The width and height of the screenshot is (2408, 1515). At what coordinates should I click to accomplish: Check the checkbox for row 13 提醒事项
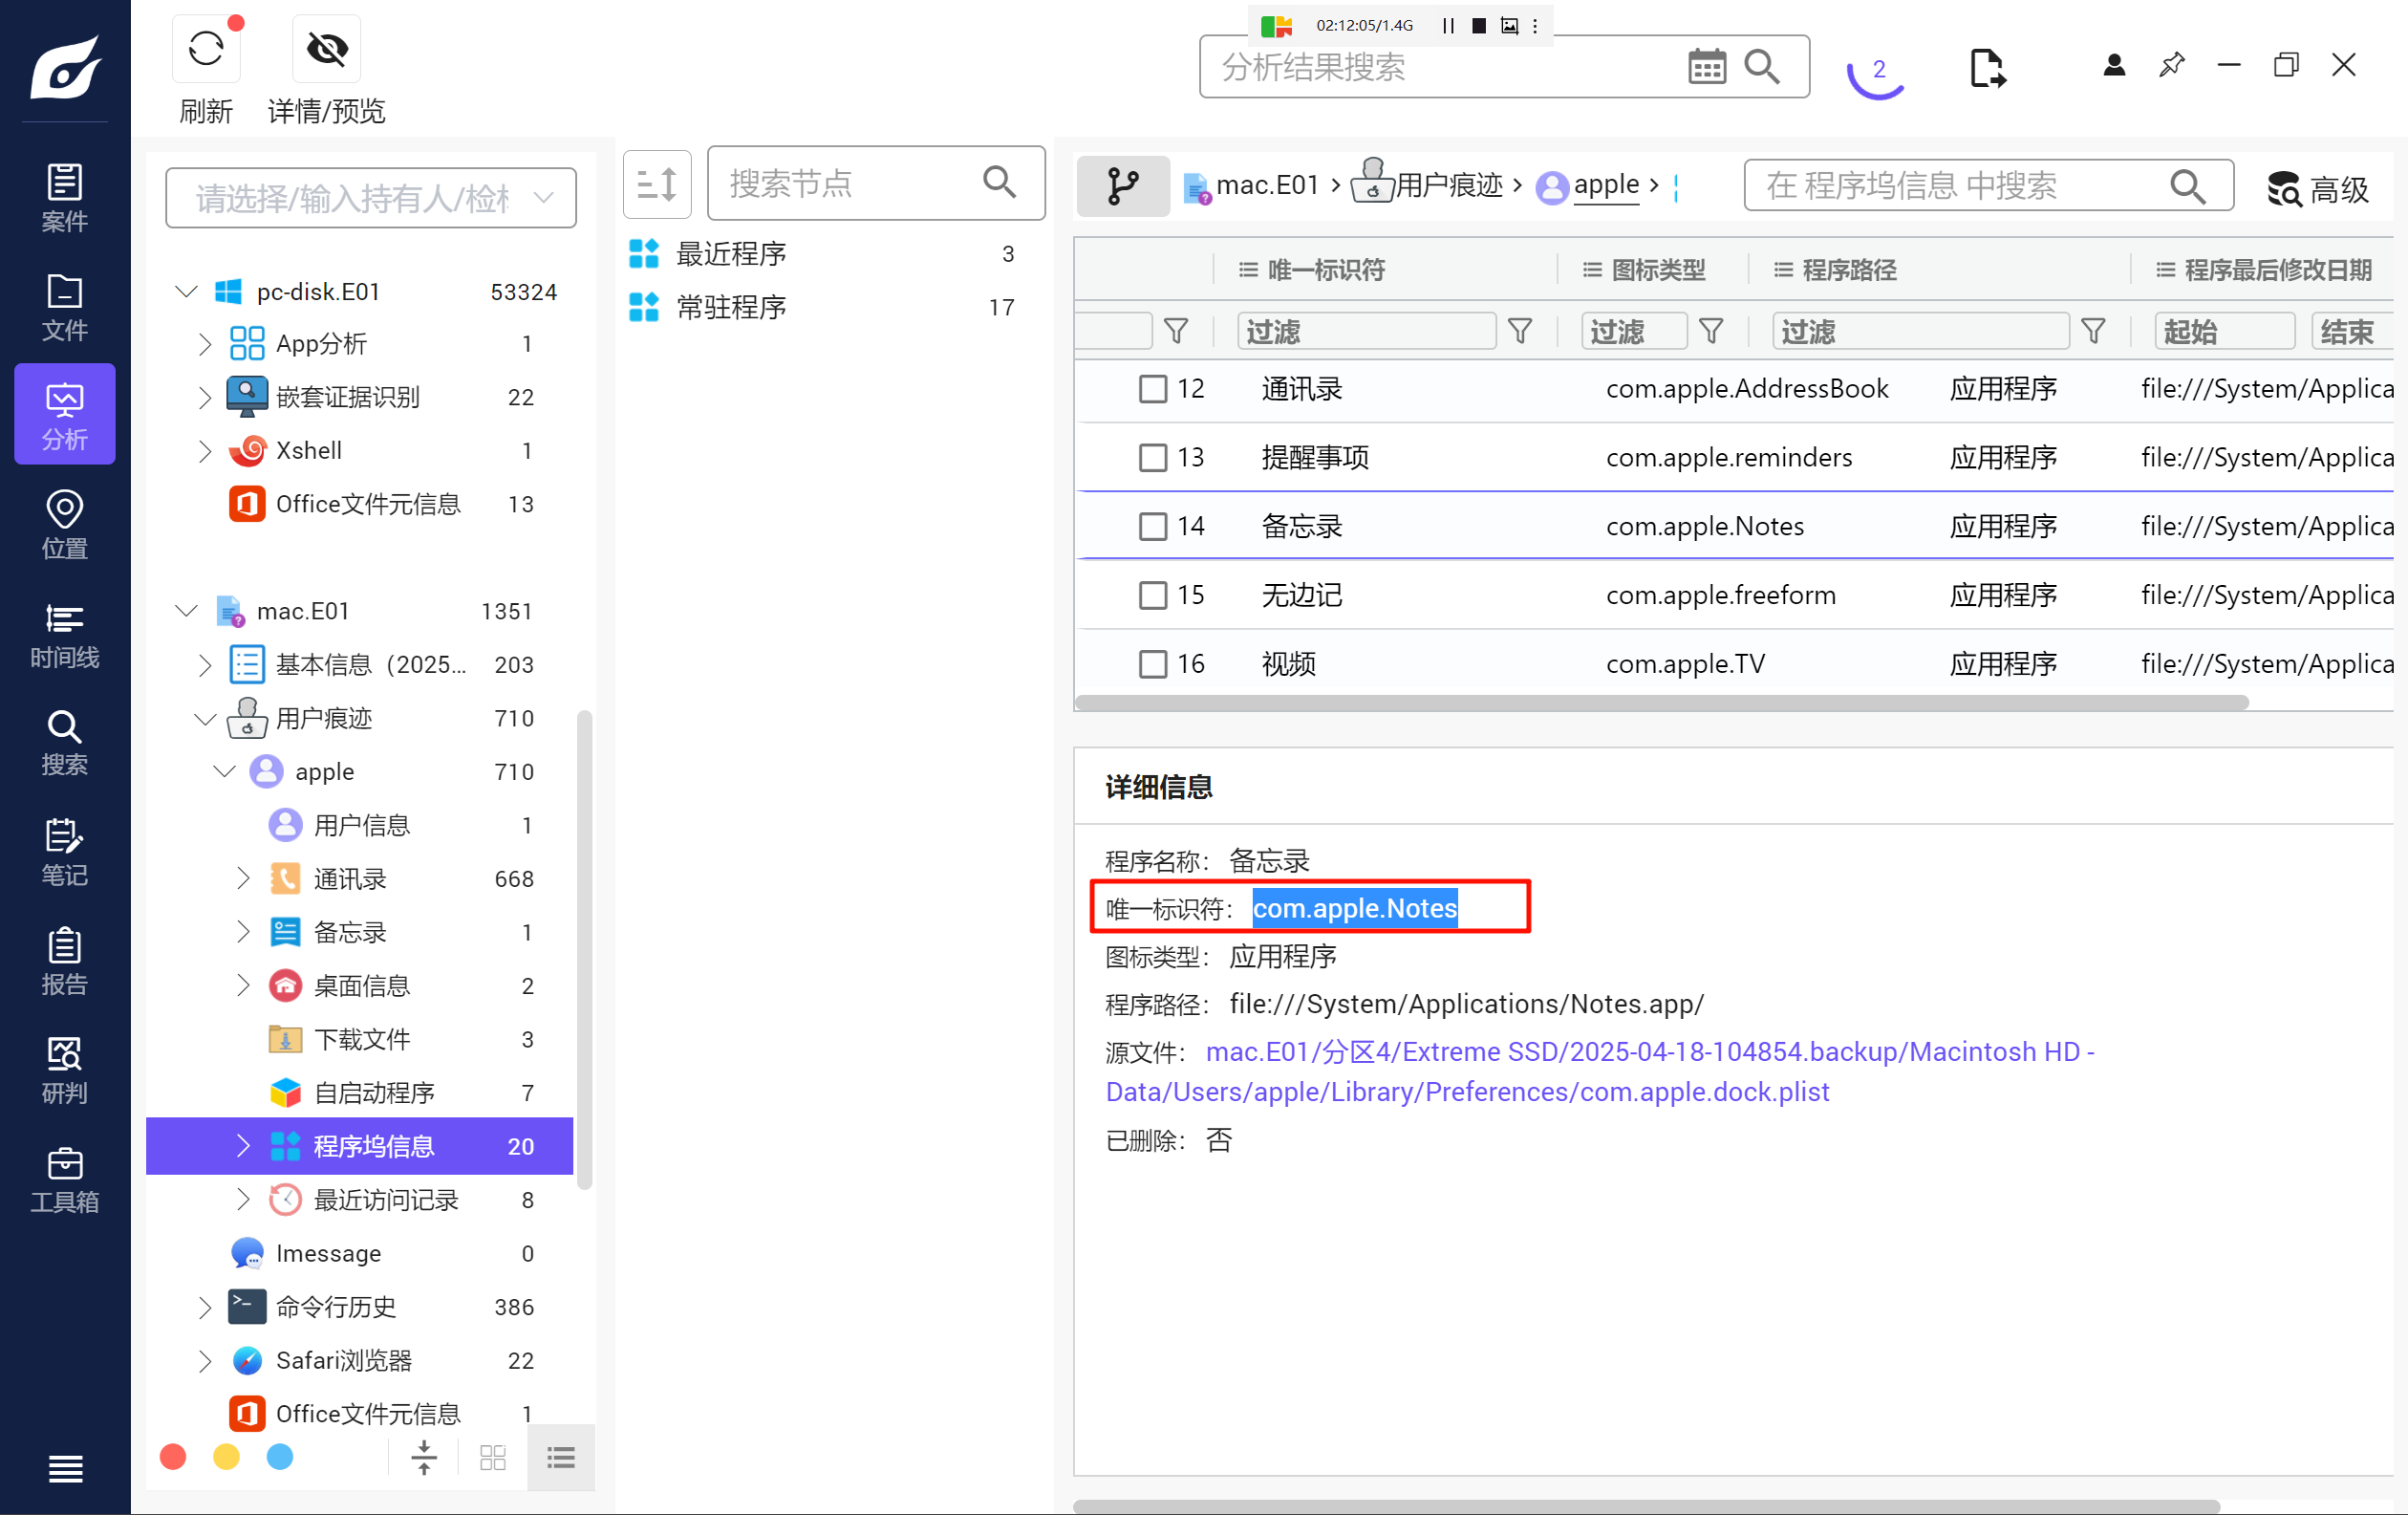click(1152, 457)
